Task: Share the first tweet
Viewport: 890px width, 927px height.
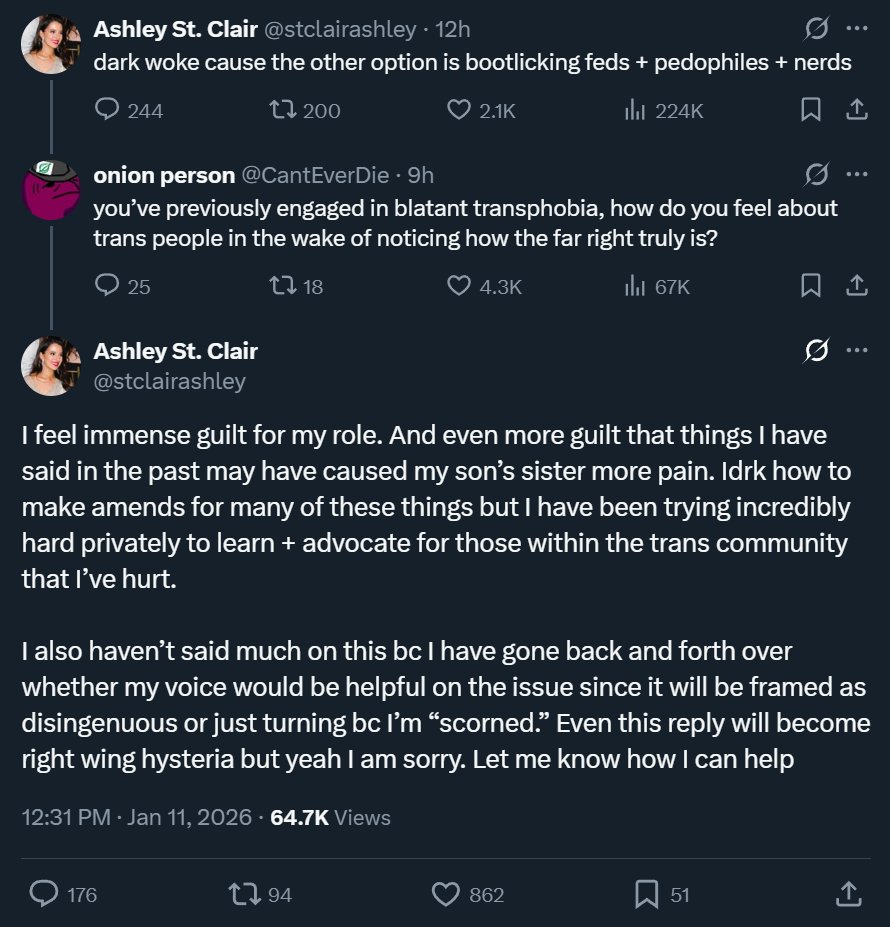Action: coord(856,110)
